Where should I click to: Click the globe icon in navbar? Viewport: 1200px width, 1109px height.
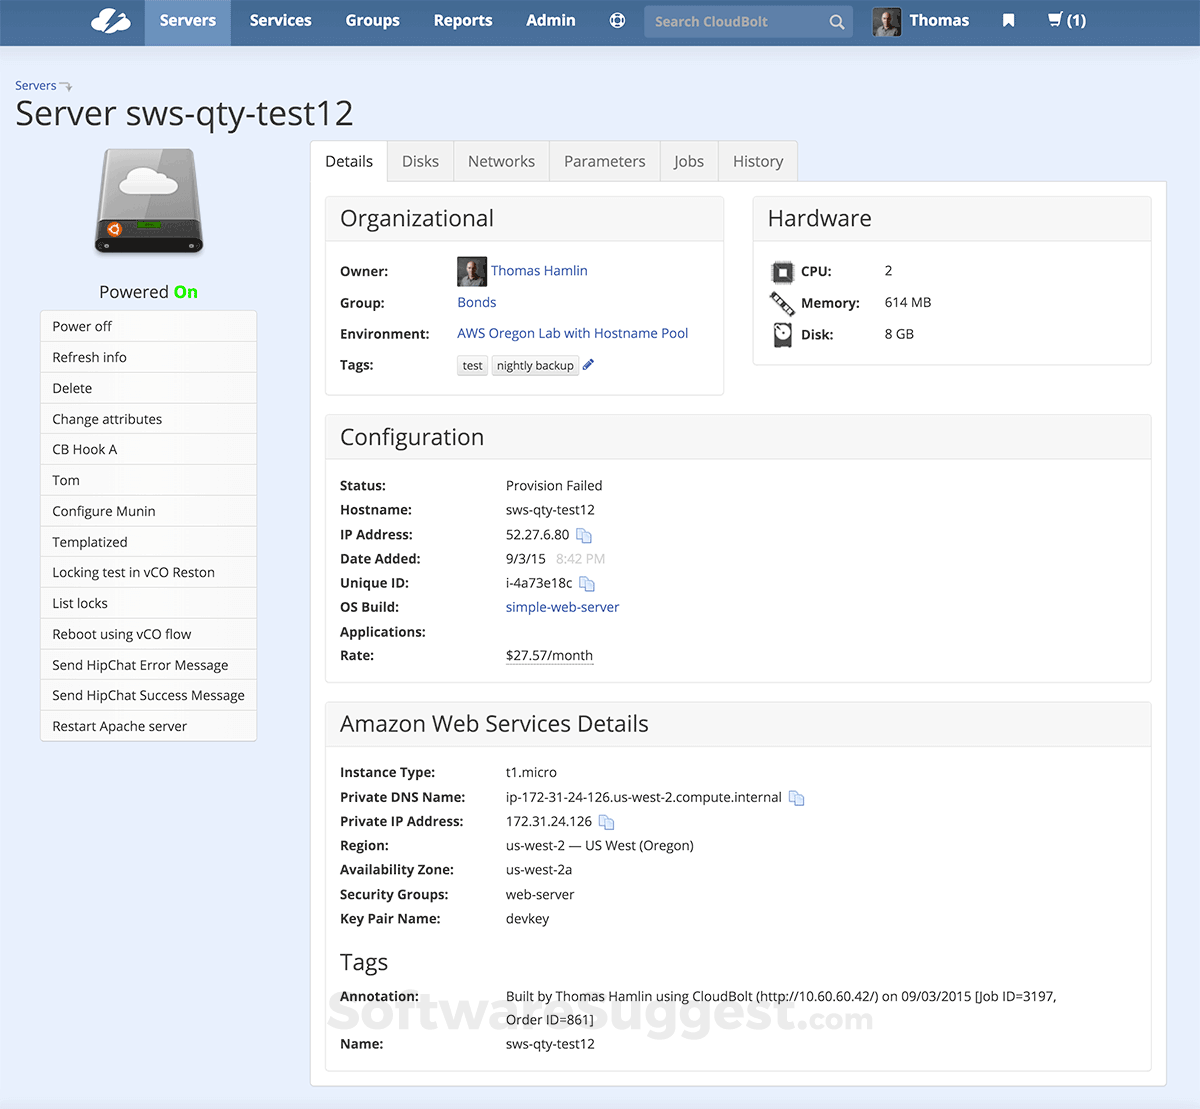(617, 21)
